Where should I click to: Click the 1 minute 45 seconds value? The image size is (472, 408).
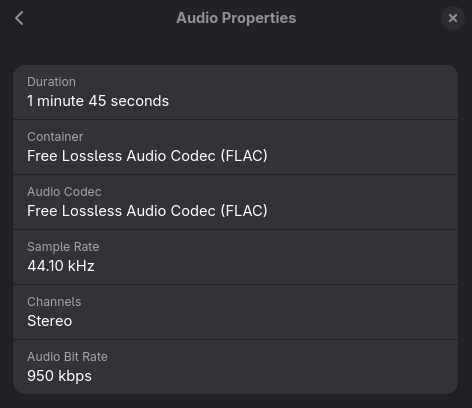click(x=98, y=101)
